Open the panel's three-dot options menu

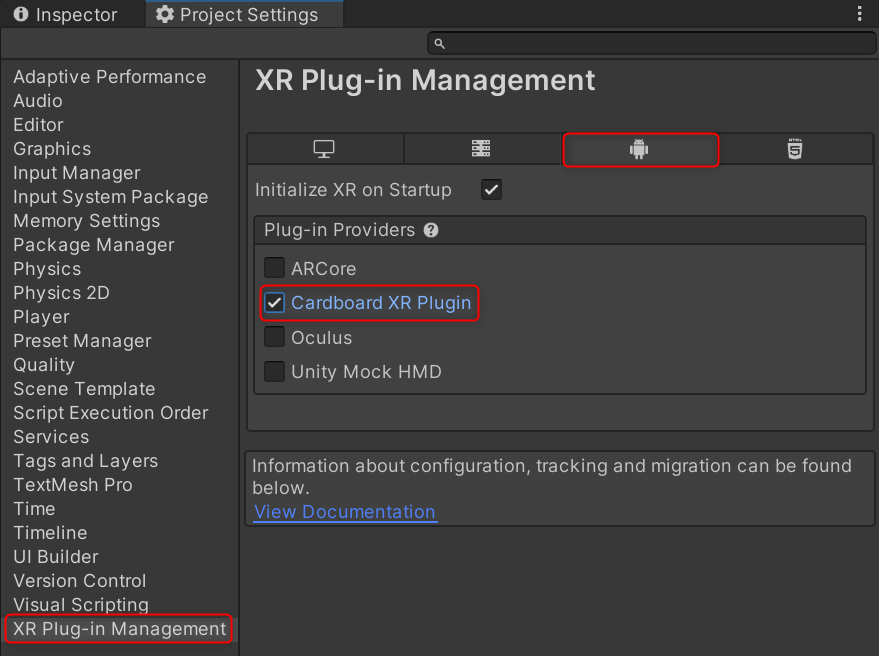click(x=859, y=13)
